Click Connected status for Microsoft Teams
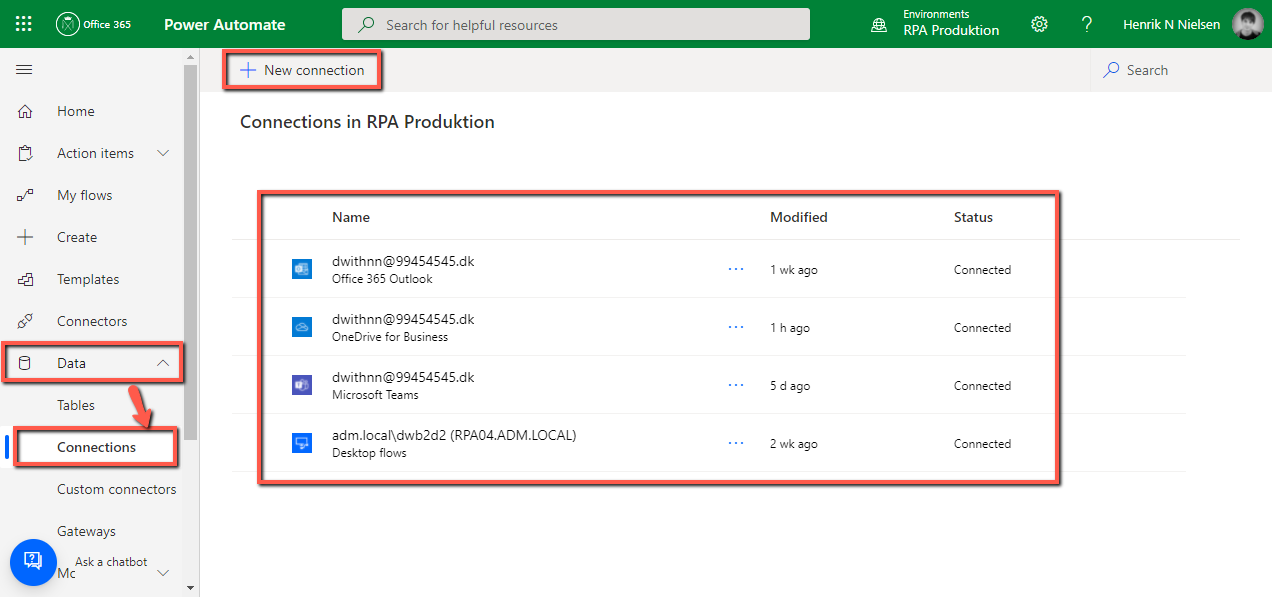This screenshot has width=1272, height=597. [983, 386]
